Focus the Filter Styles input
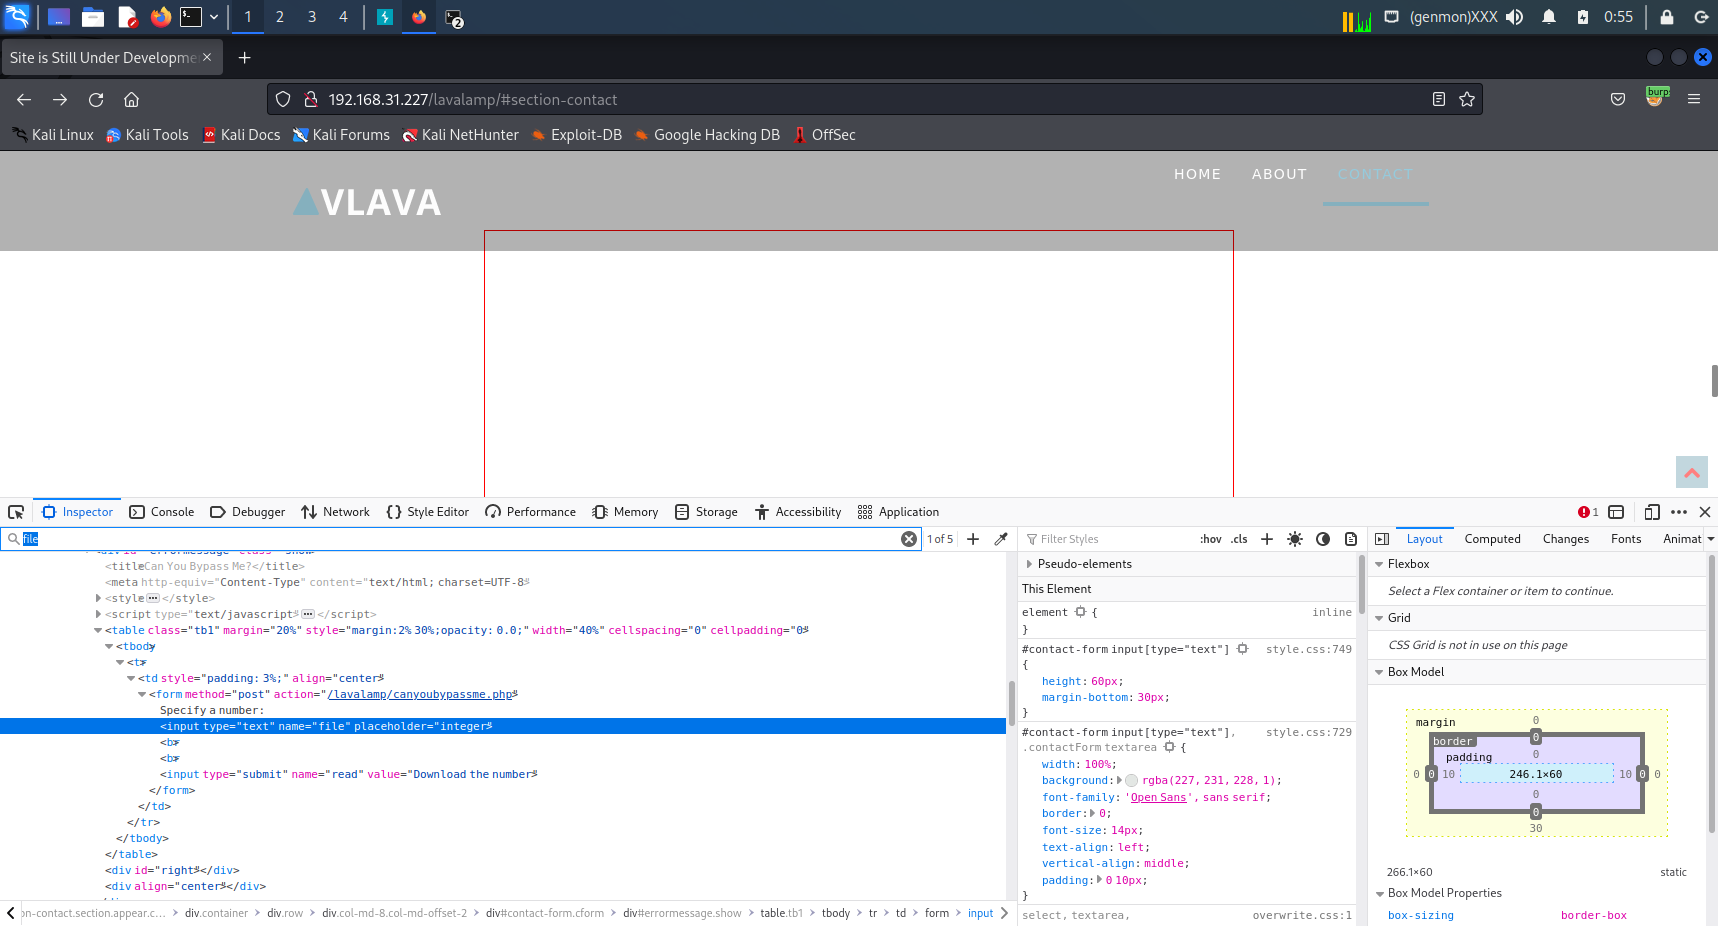 click(1110, 539)
